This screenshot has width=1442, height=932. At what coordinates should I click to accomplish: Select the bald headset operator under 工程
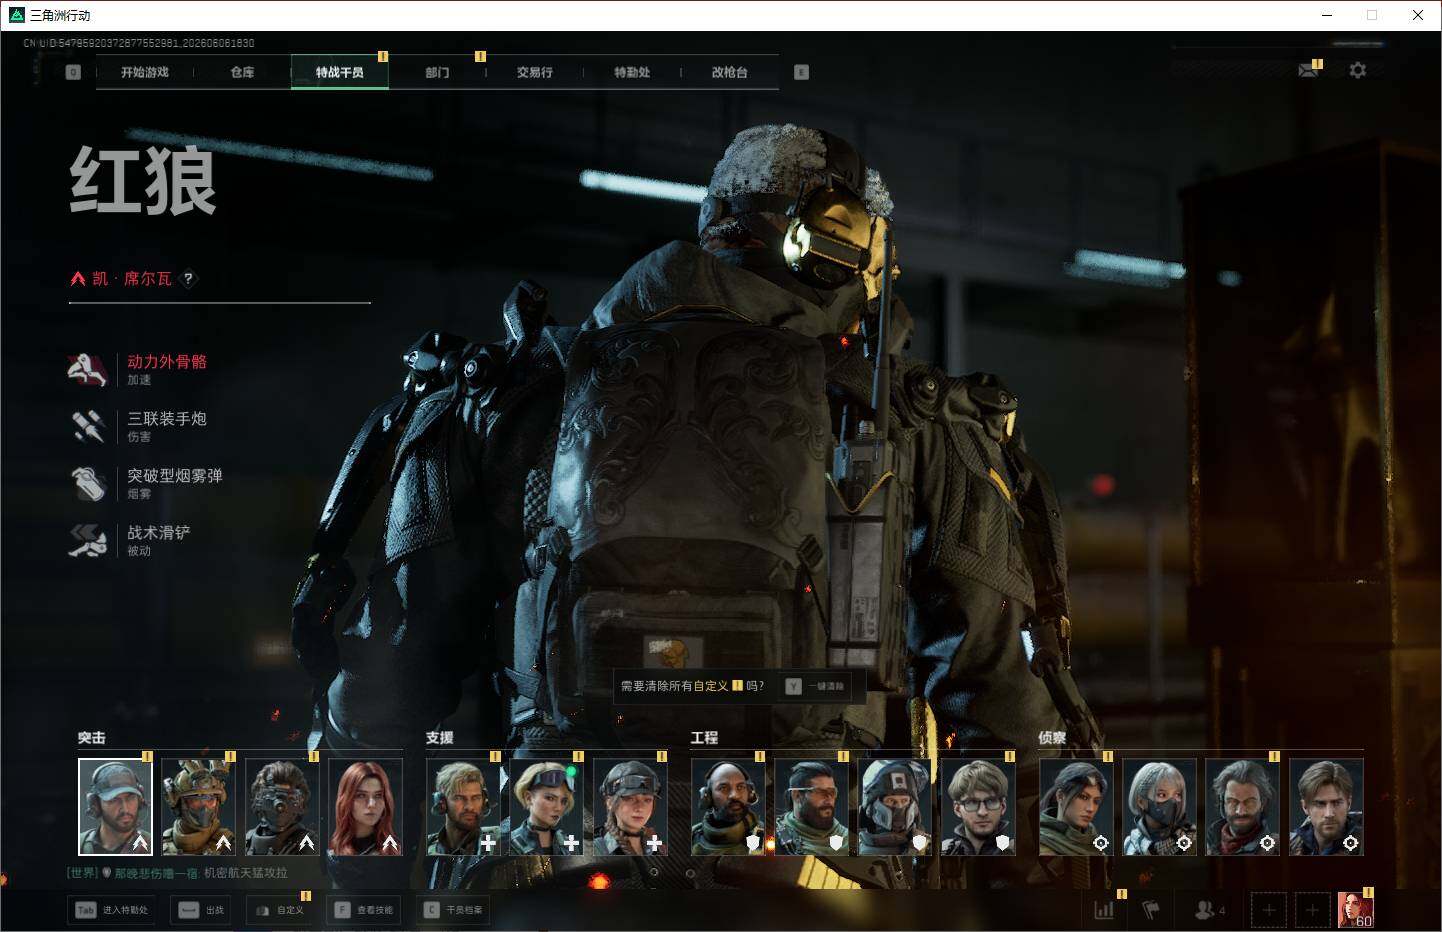[x=728, y=807]
